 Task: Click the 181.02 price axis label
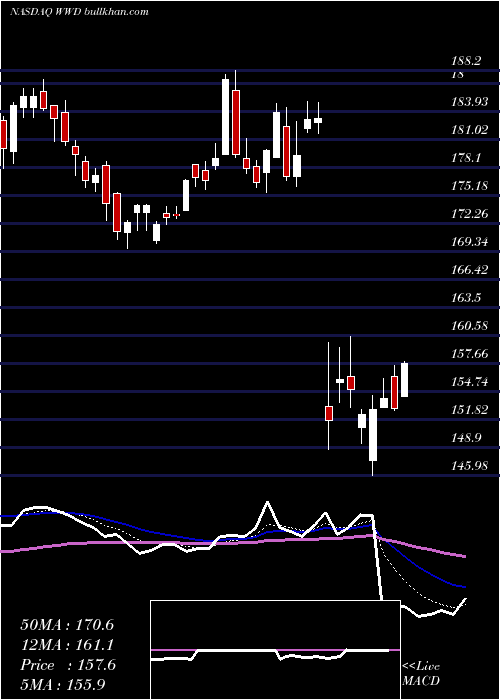pos(470,130)
